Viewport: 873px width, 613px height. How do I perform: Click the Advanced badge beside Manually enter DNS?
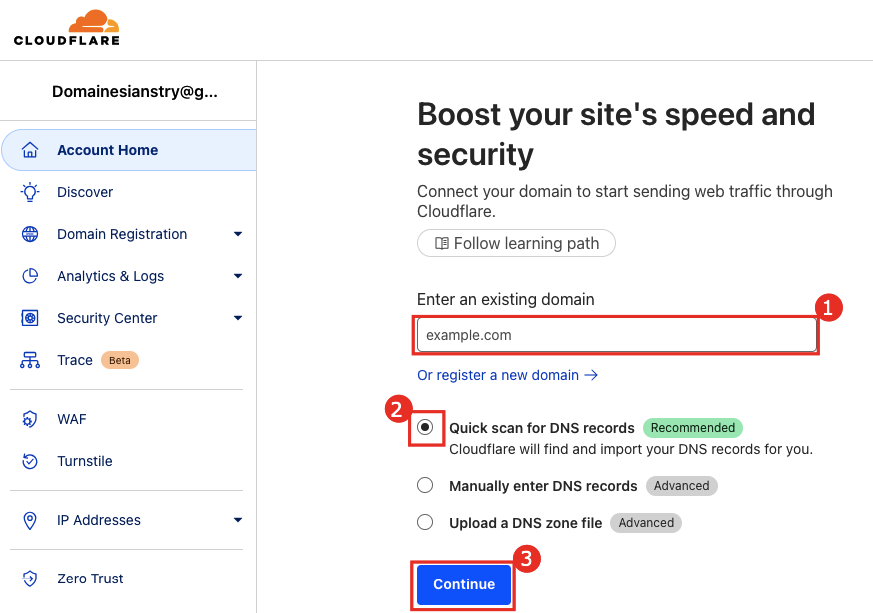[x=681, y=486]
